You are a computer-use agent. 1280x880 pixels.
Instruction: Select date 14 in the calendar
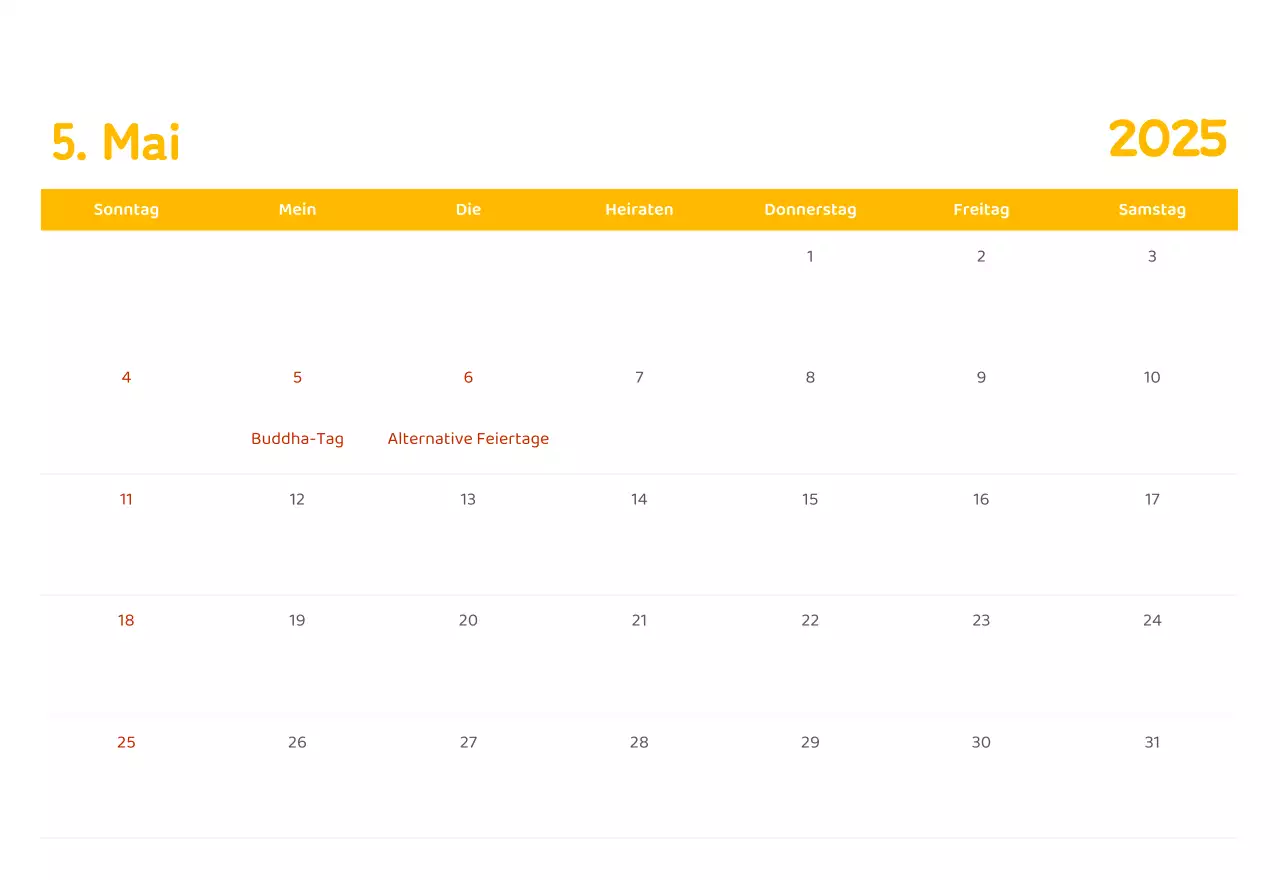click(x=639, y=499)
